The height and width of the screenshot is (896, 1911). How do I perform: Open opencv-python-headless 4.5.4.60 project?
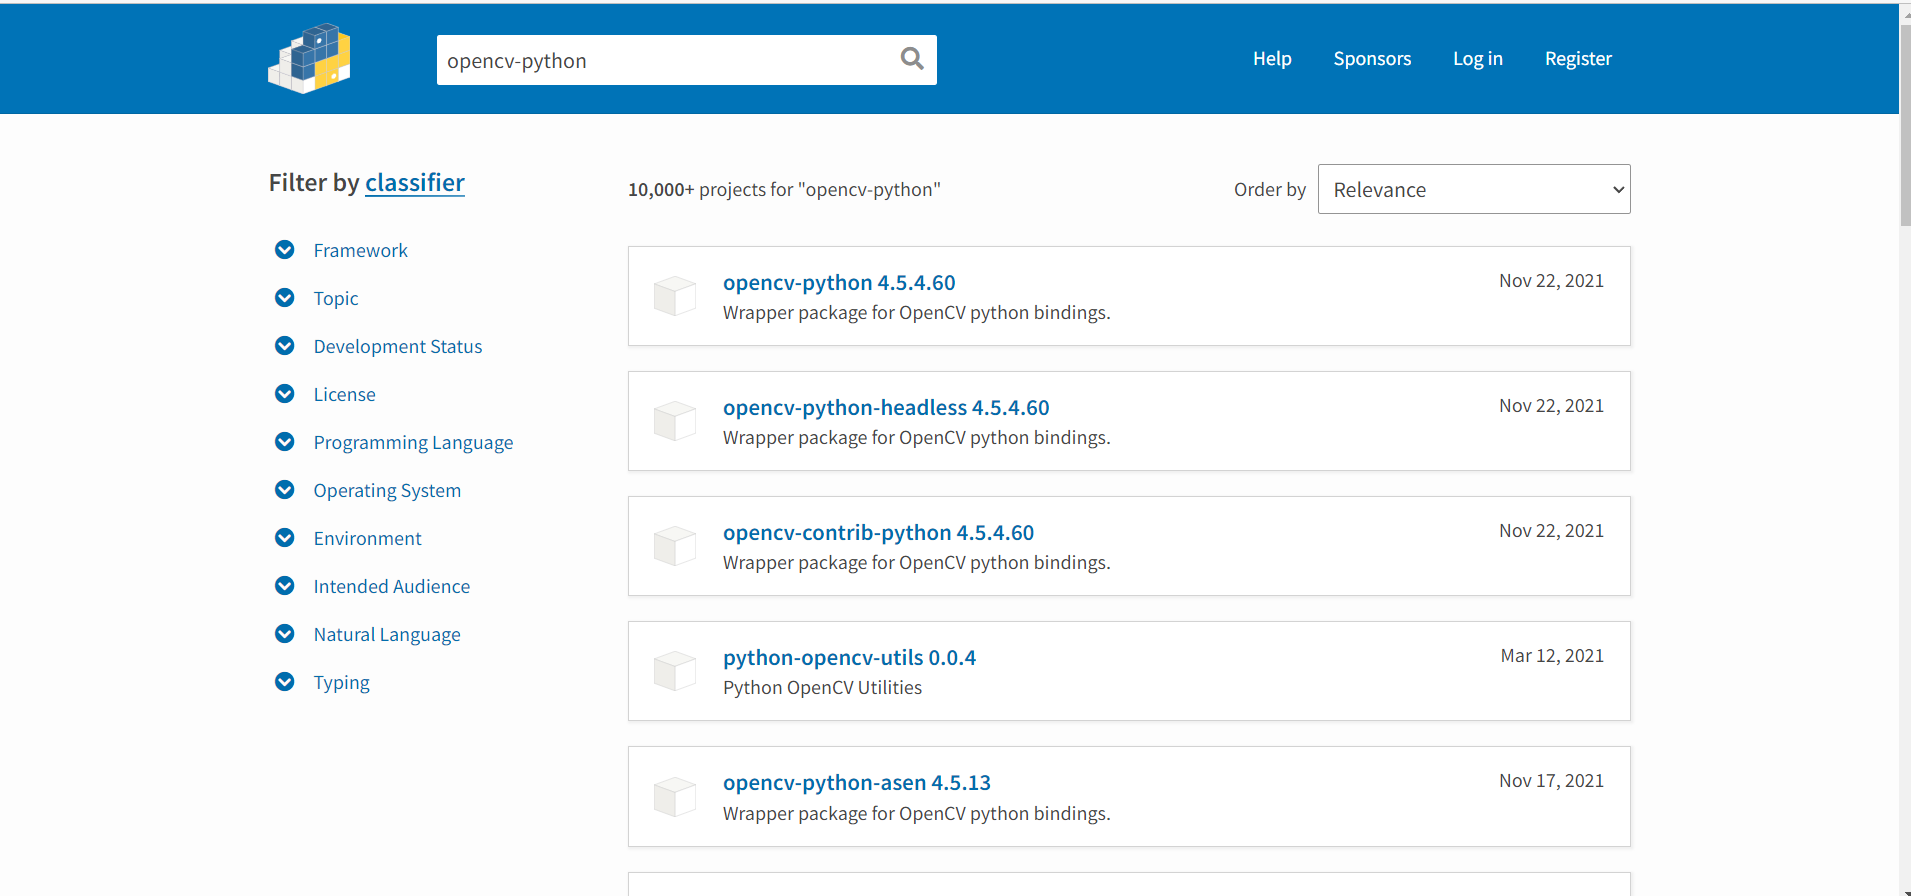[886, 407]
